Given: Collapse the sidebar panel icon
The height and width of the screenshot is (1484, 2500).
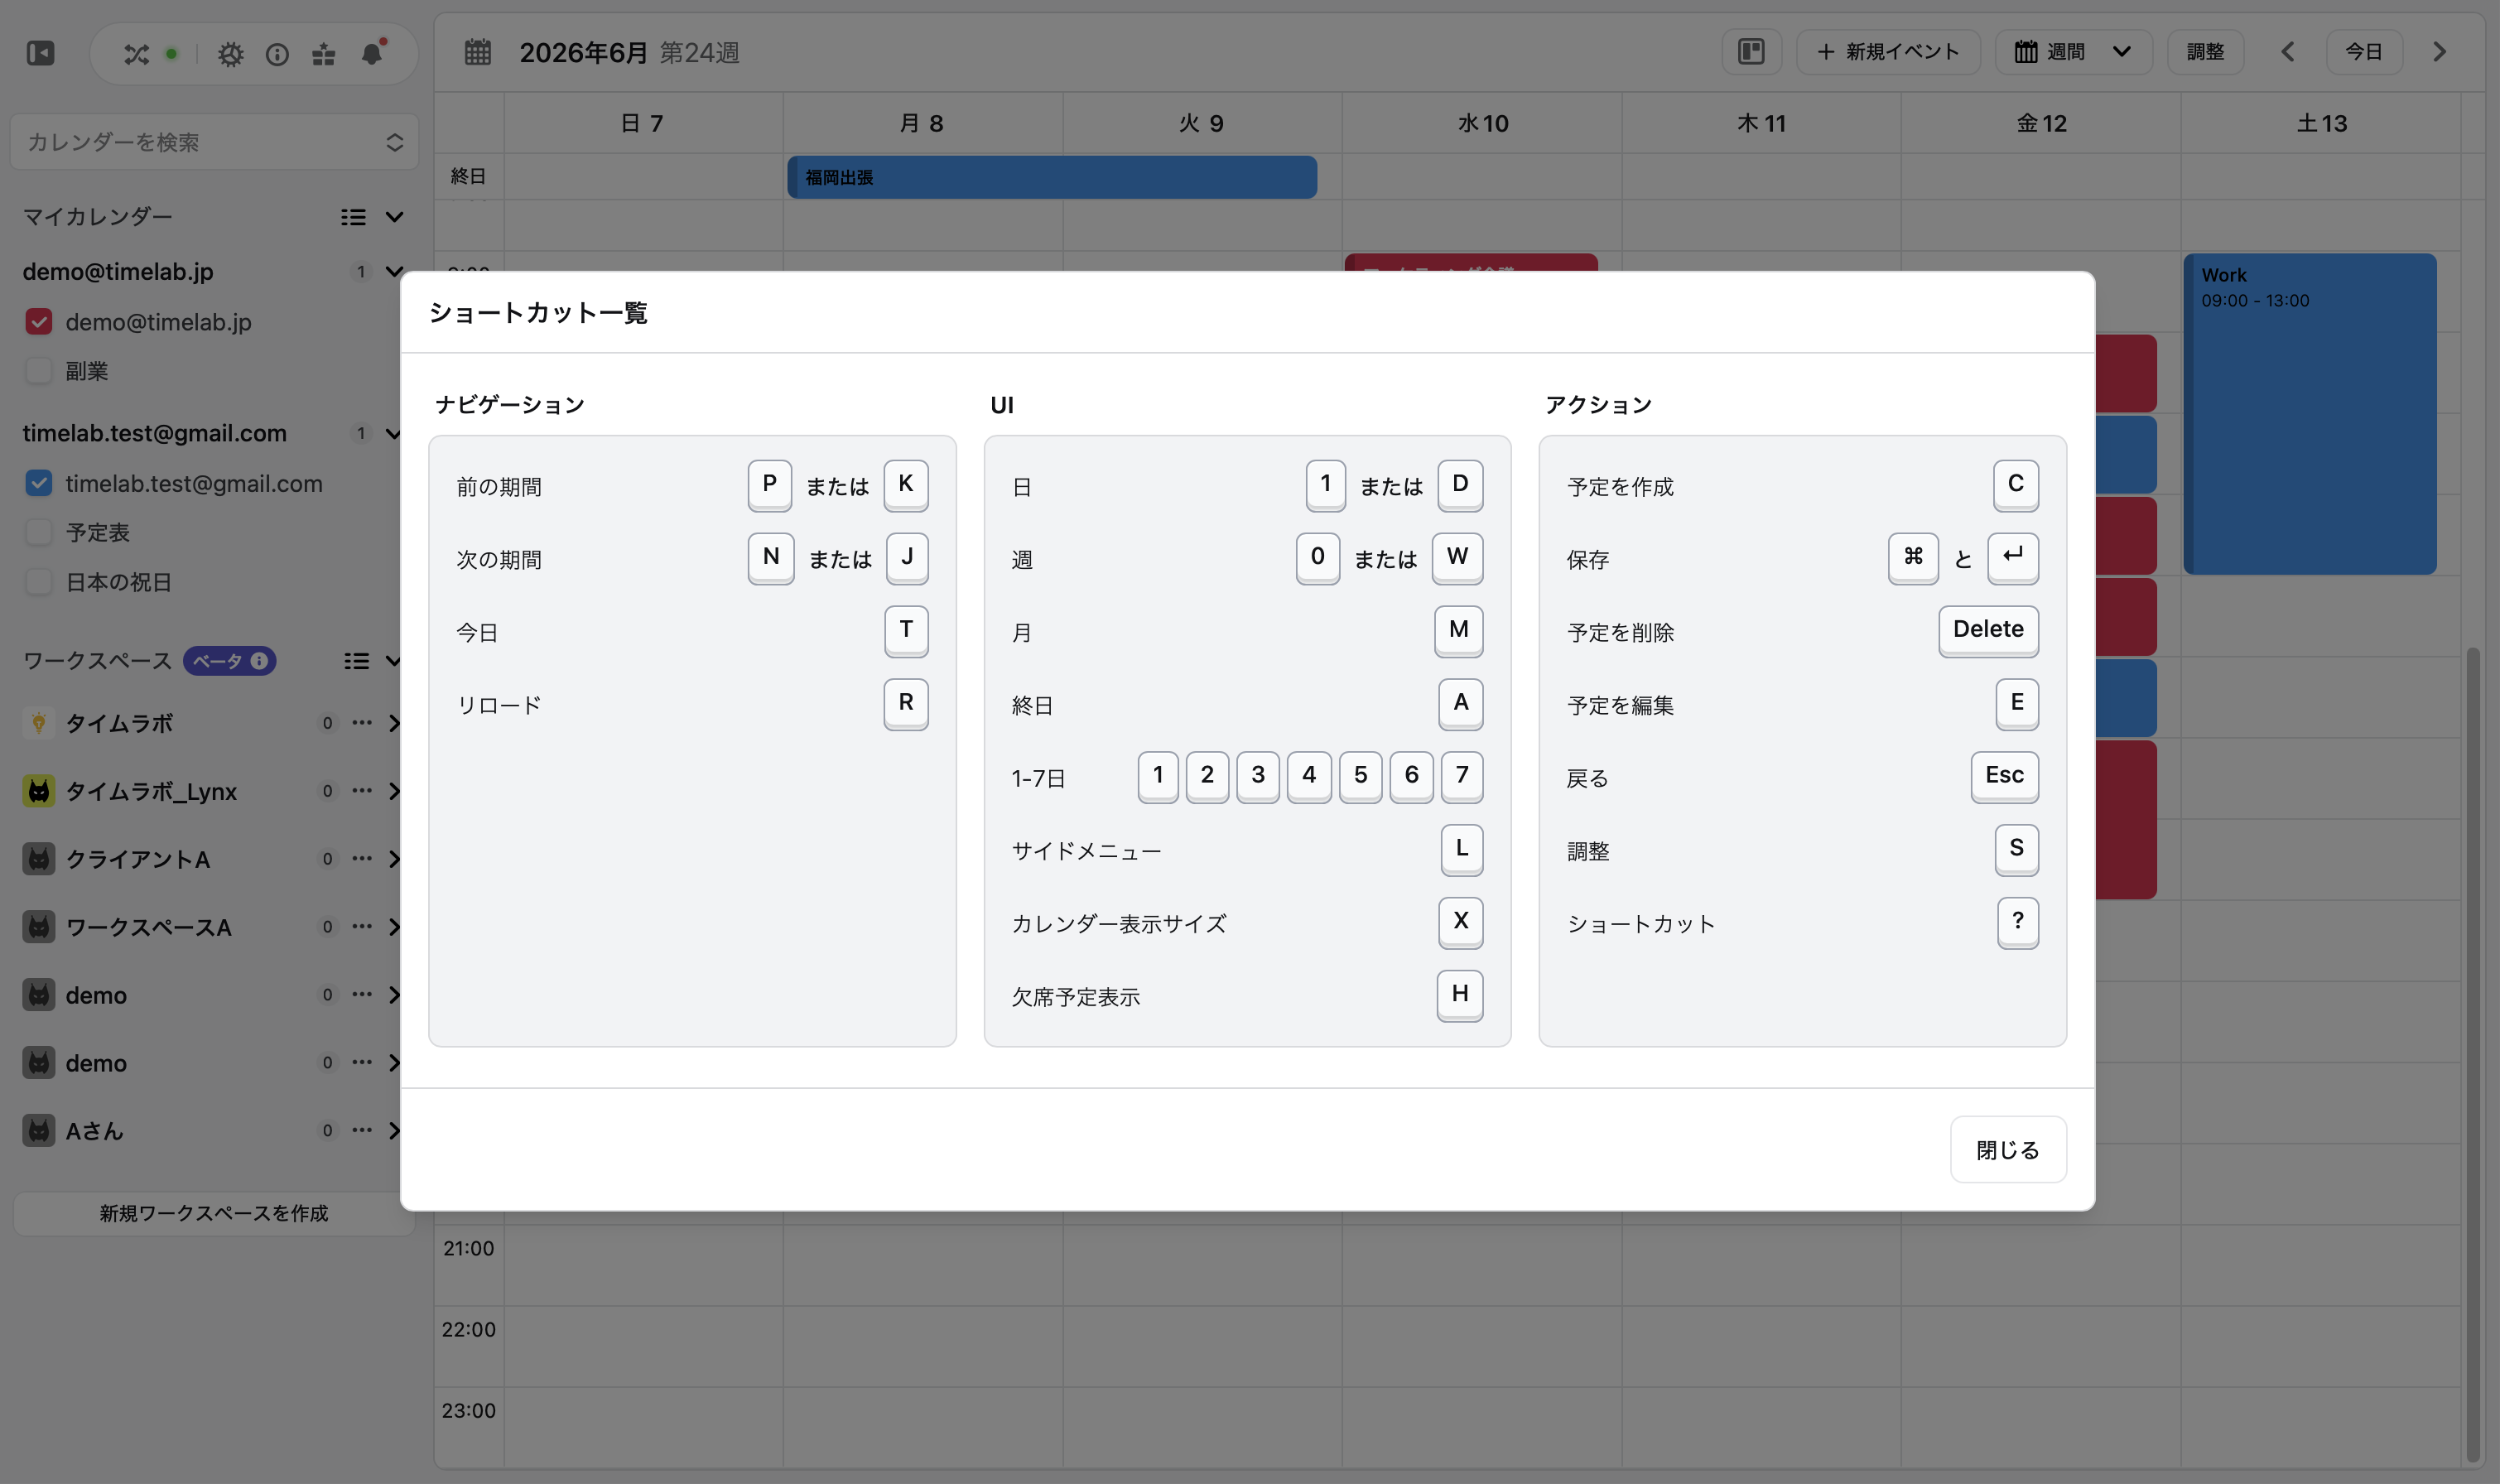Looking at the screenshot, I should click(x=40, y=53).
